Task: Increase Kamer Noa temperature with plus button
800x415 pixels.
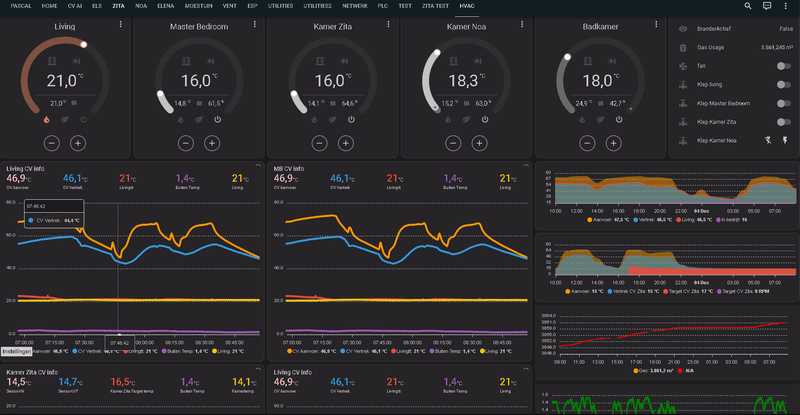Action: [x=479, y=143]
